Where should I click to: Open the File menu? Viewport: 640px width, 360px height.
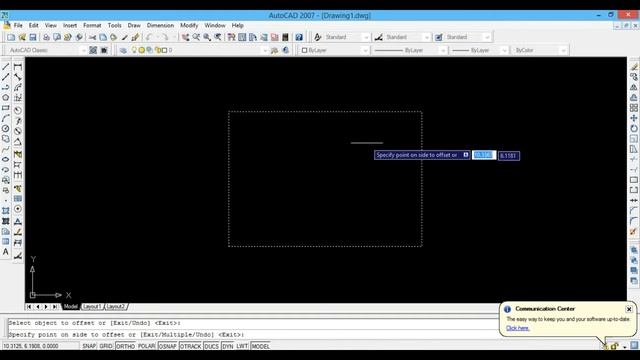click(x=18, y=25)
